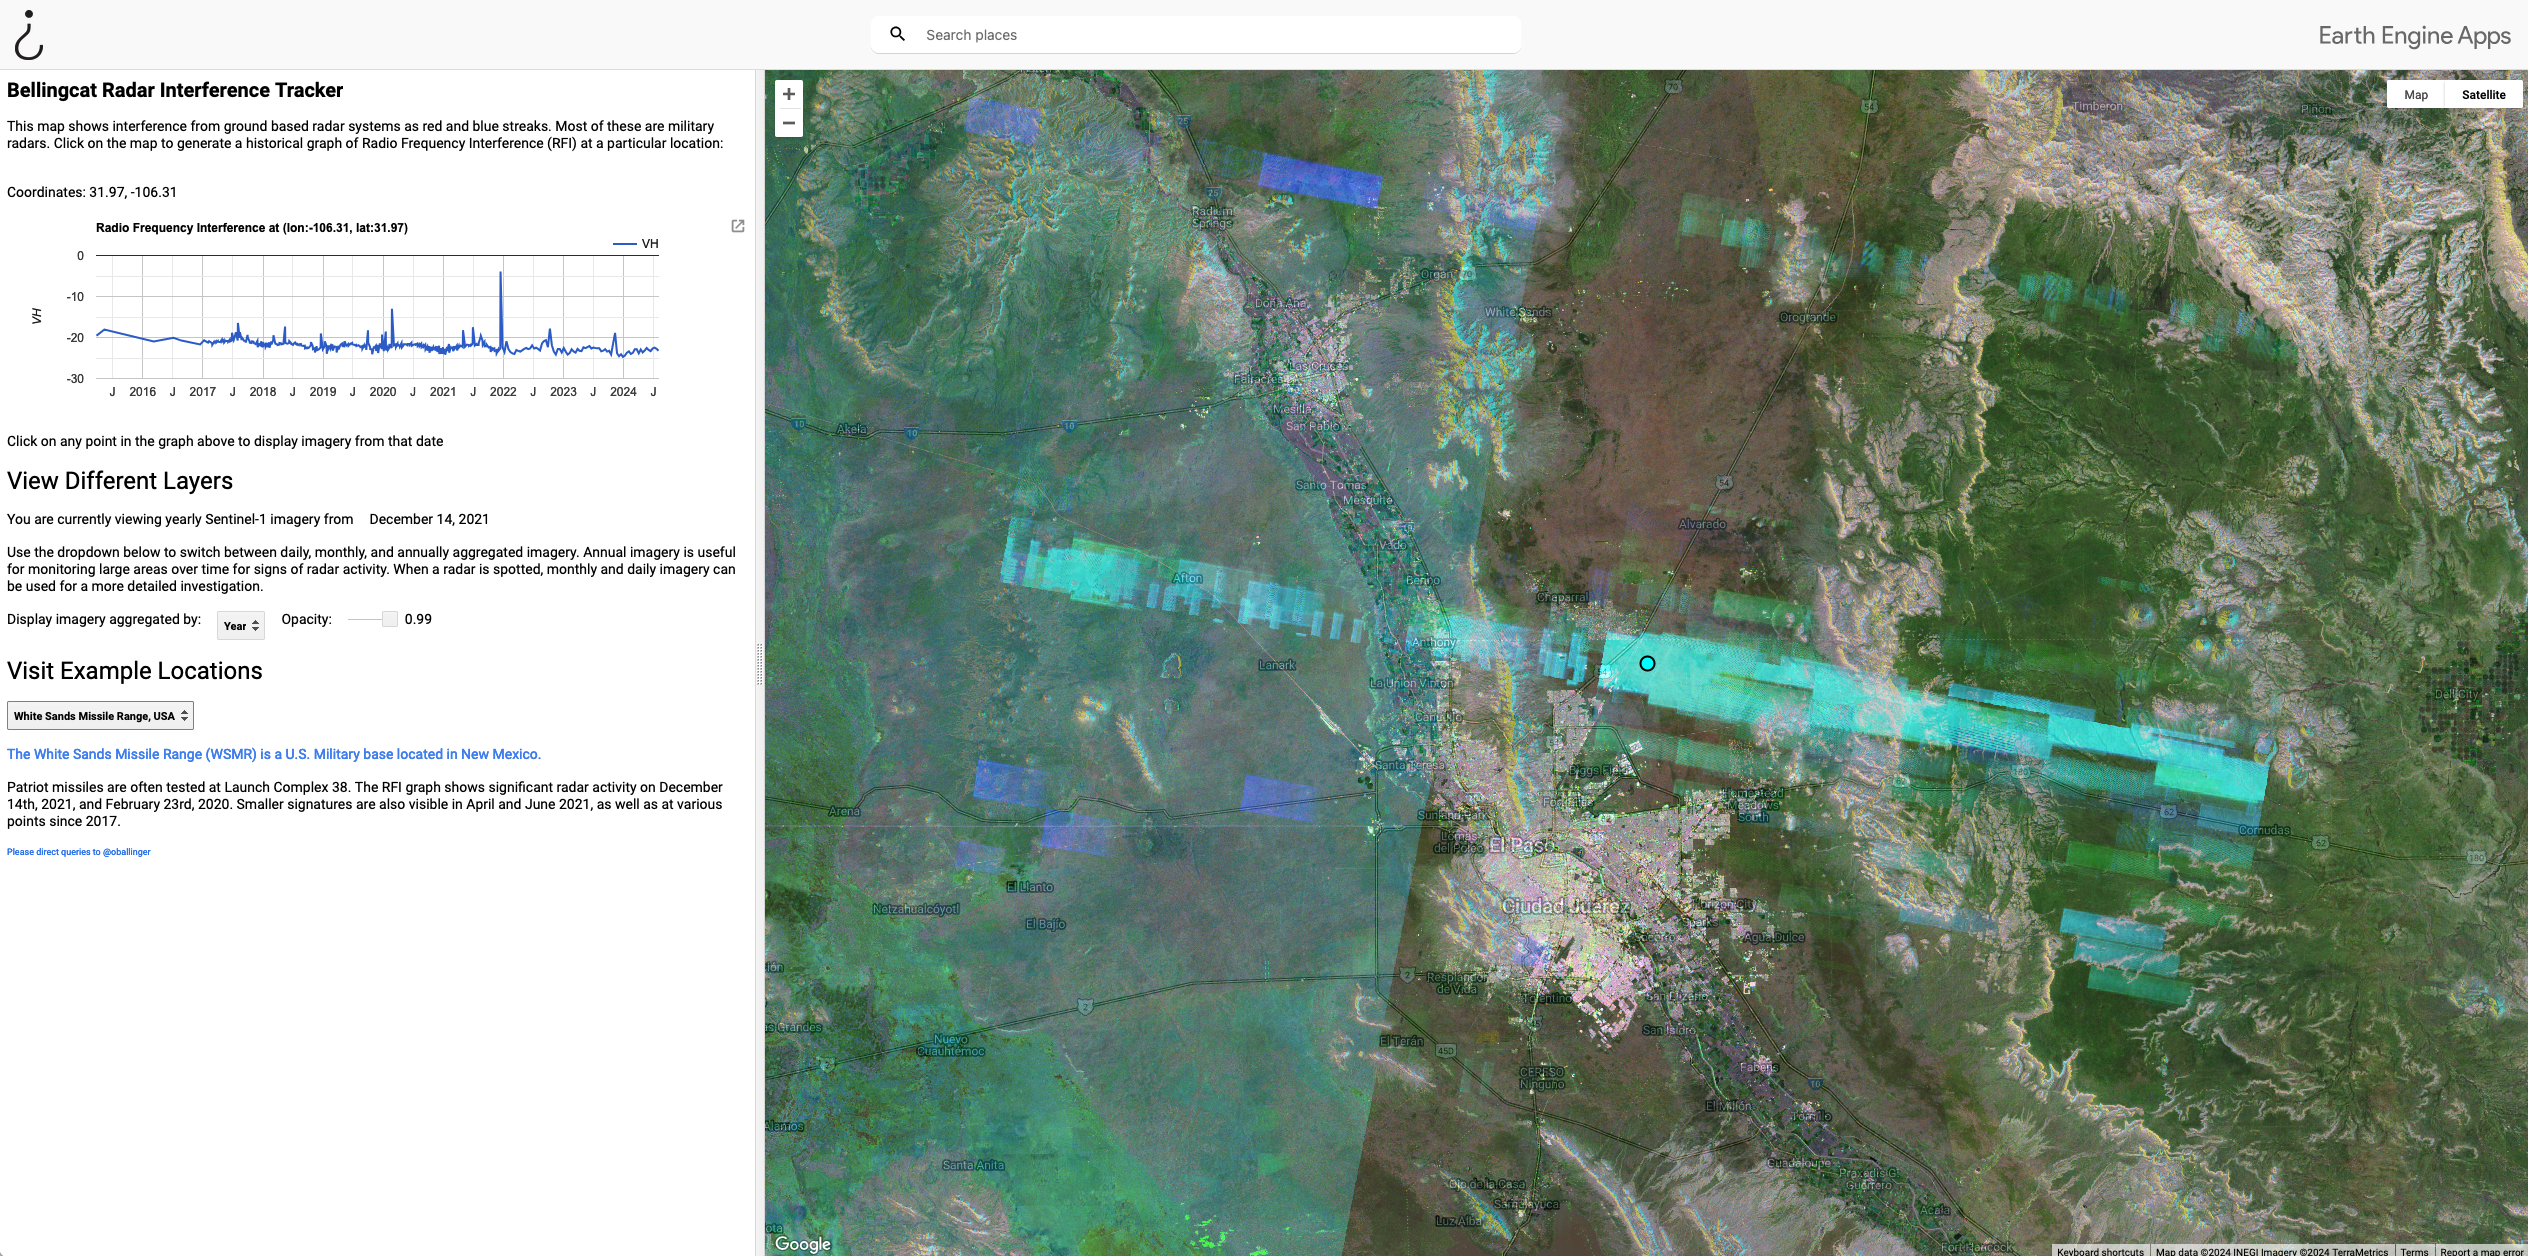Screen dimensions: 2528x1256
Task: Click the @oballinger queries link
Action: [x=78, y=851]
